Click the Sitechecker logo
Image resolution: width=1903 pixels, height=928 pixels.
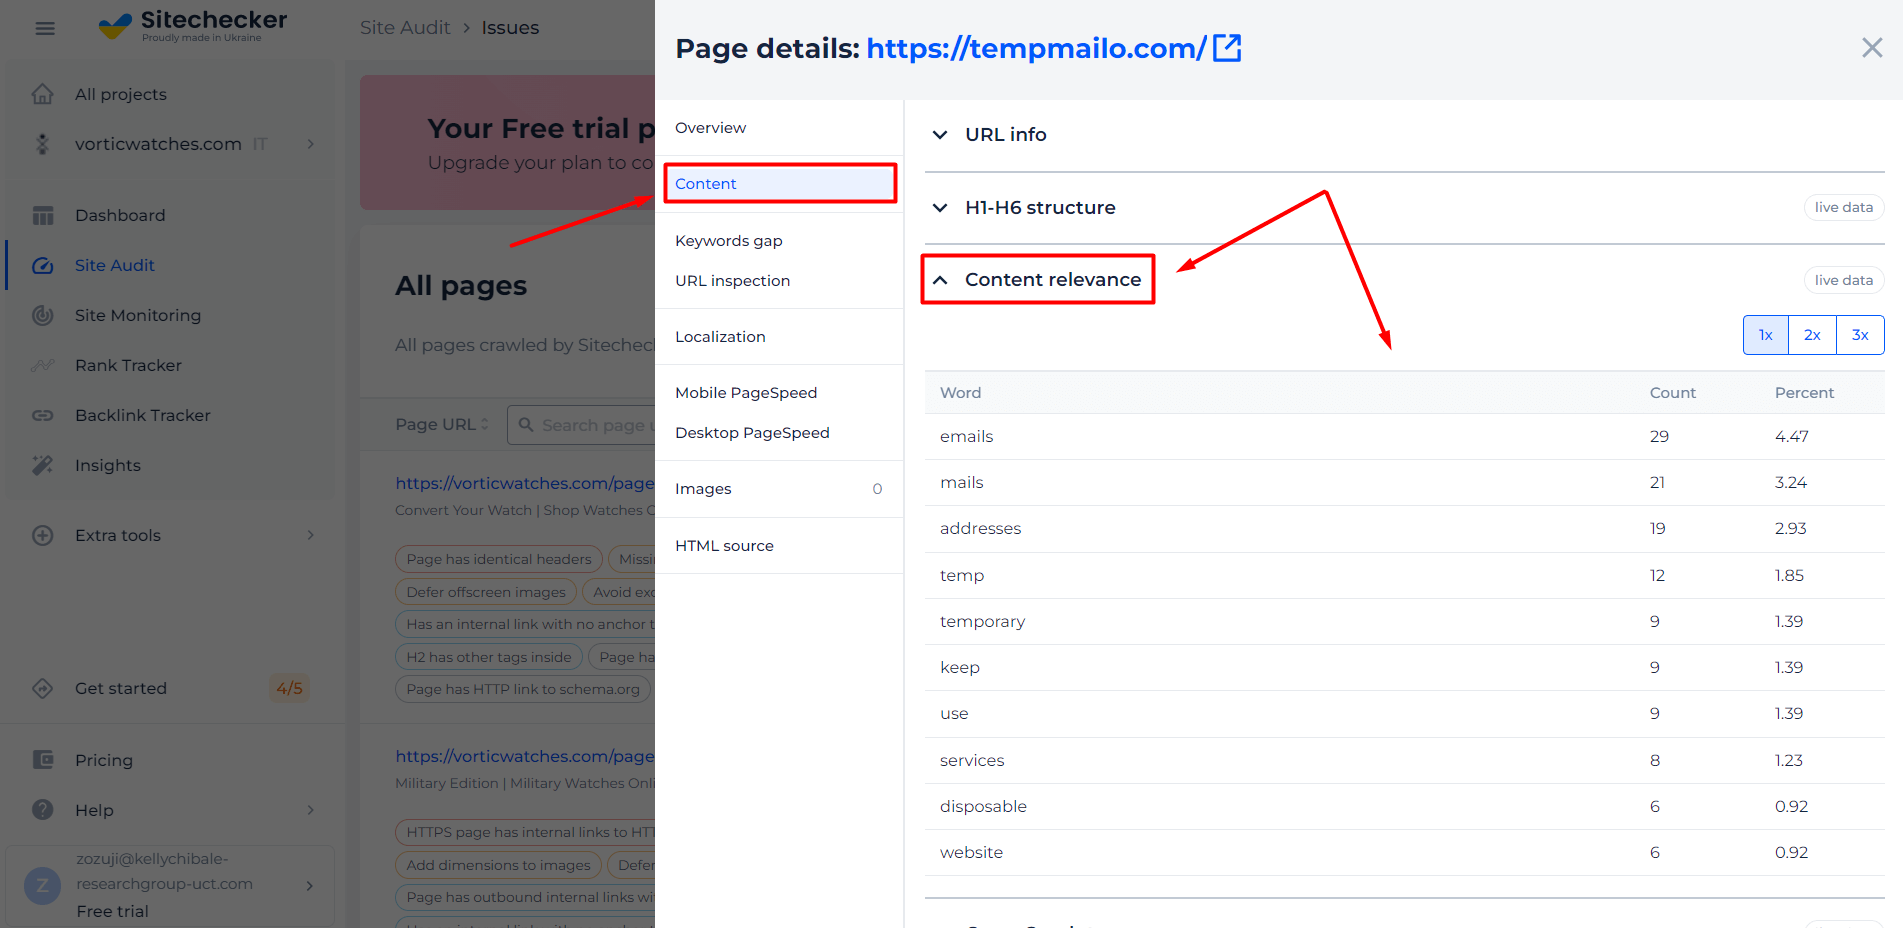point(193,25)
